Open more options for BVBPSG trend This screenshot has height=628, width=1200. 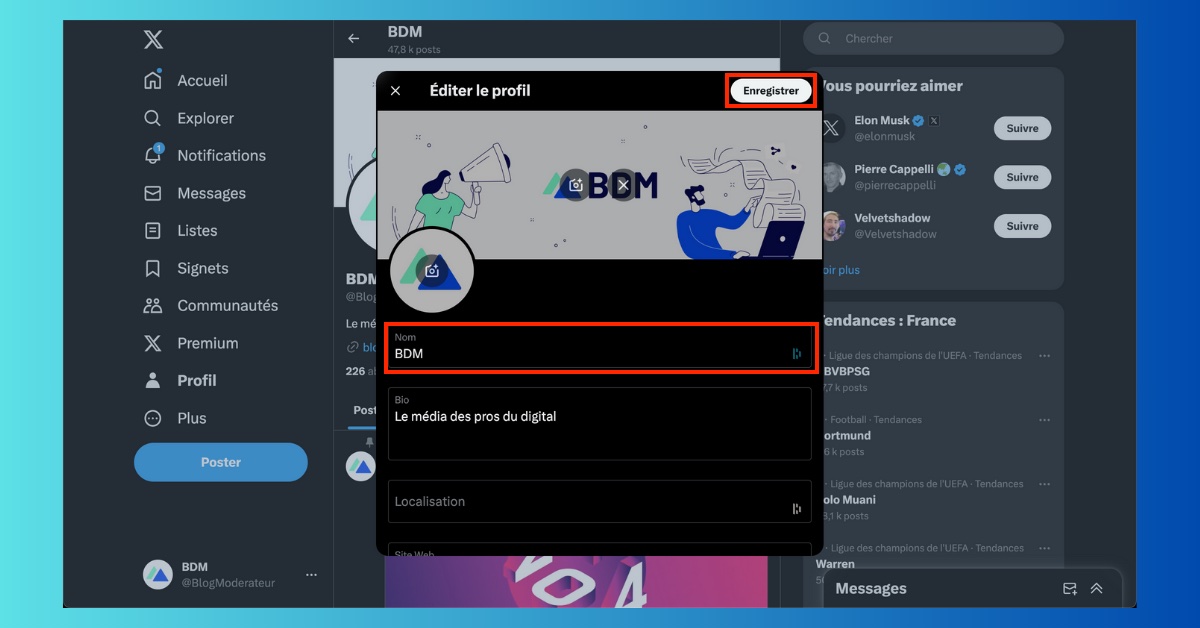(1044, 356)
